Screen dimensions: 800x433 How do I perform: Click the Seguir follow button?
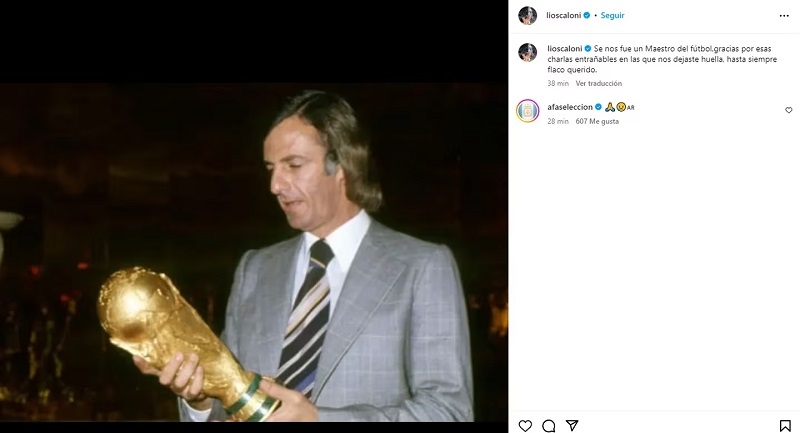click(x=612, y=16)
